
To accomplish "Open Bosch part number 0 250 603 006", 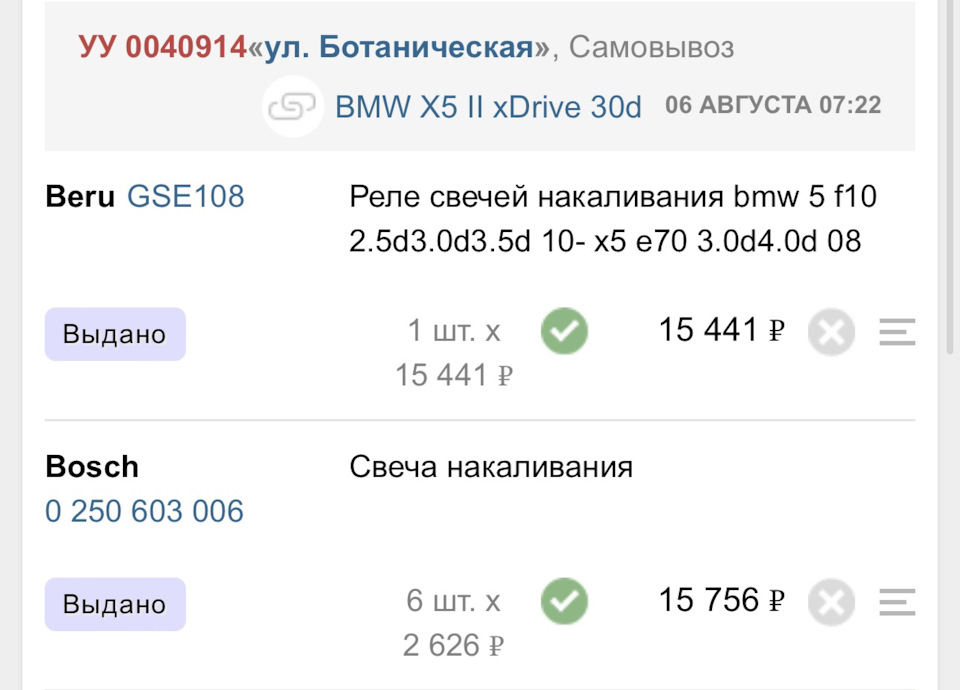I will pos(144,512).
